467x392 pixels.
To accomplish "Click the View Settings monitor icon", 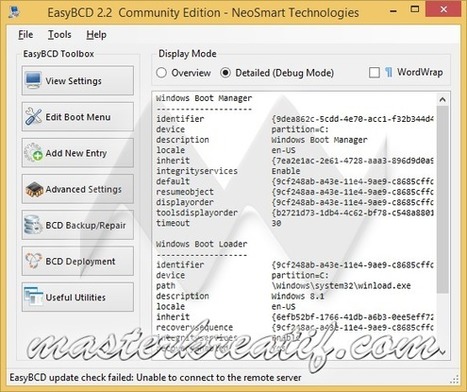I will 33,80.
